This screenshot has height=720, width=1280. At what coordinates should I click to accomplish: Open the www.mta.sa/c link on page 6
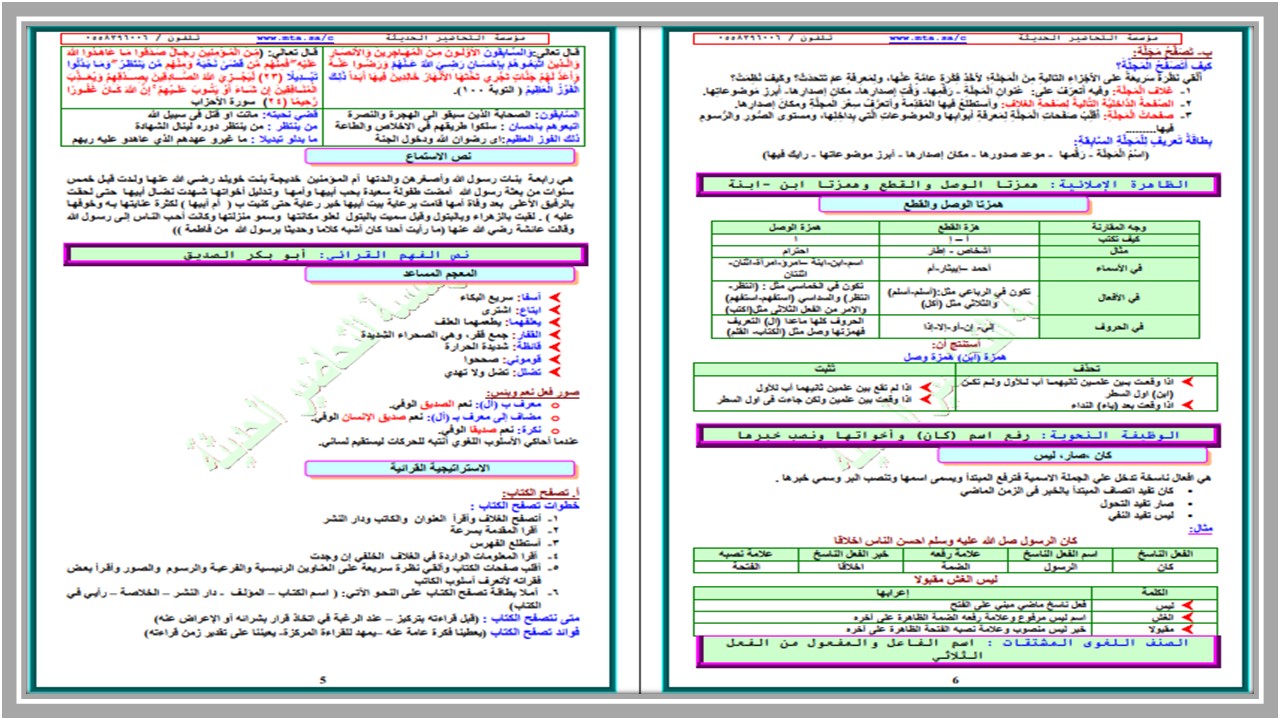pyautogui.click(x=929, y=38)
